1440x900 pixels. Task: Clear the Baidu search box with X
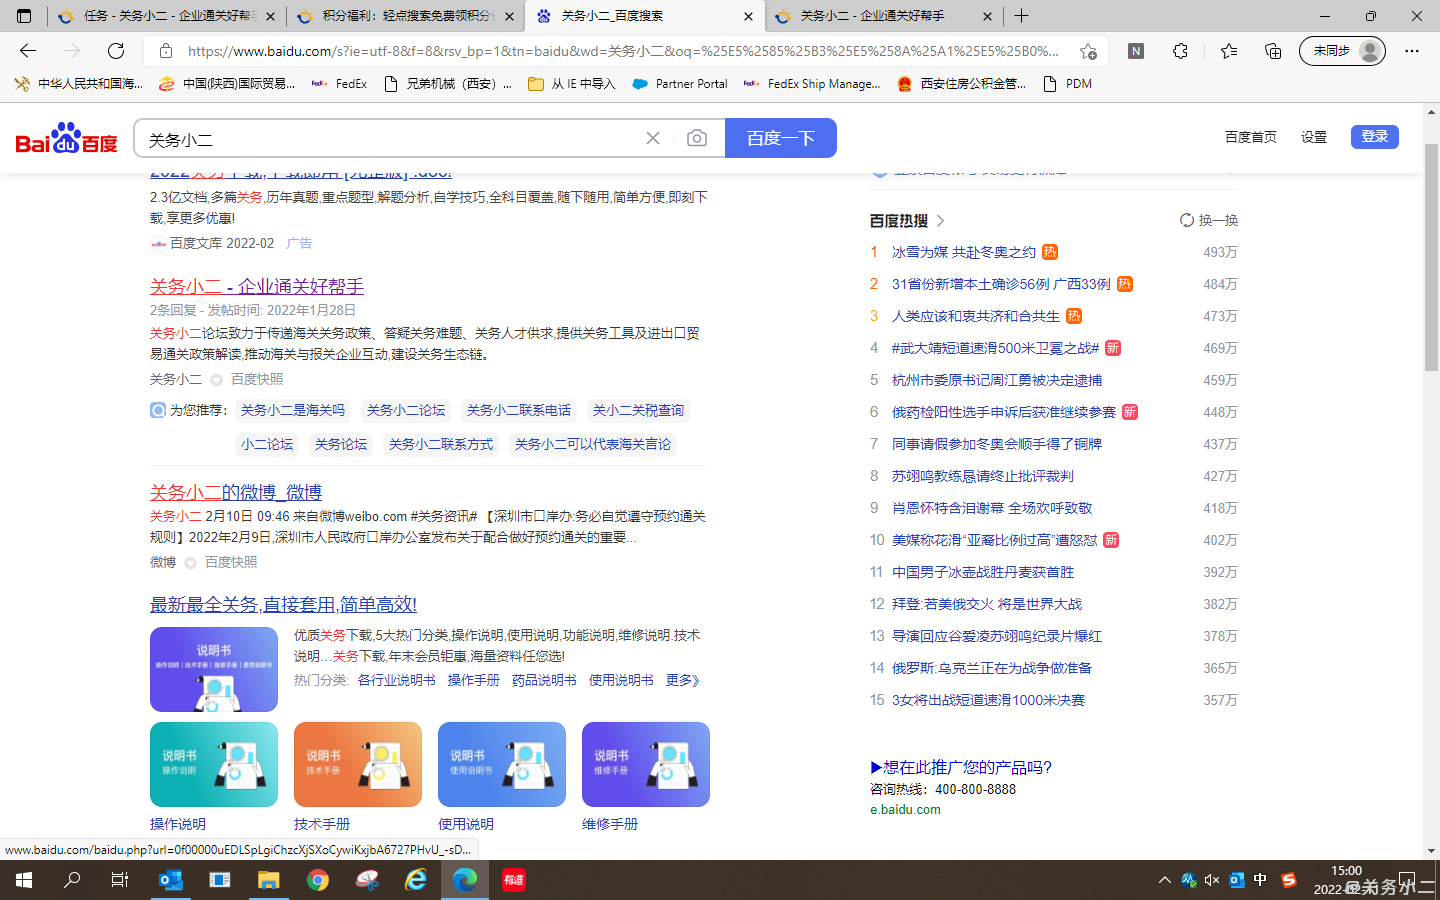click(653, 138)
